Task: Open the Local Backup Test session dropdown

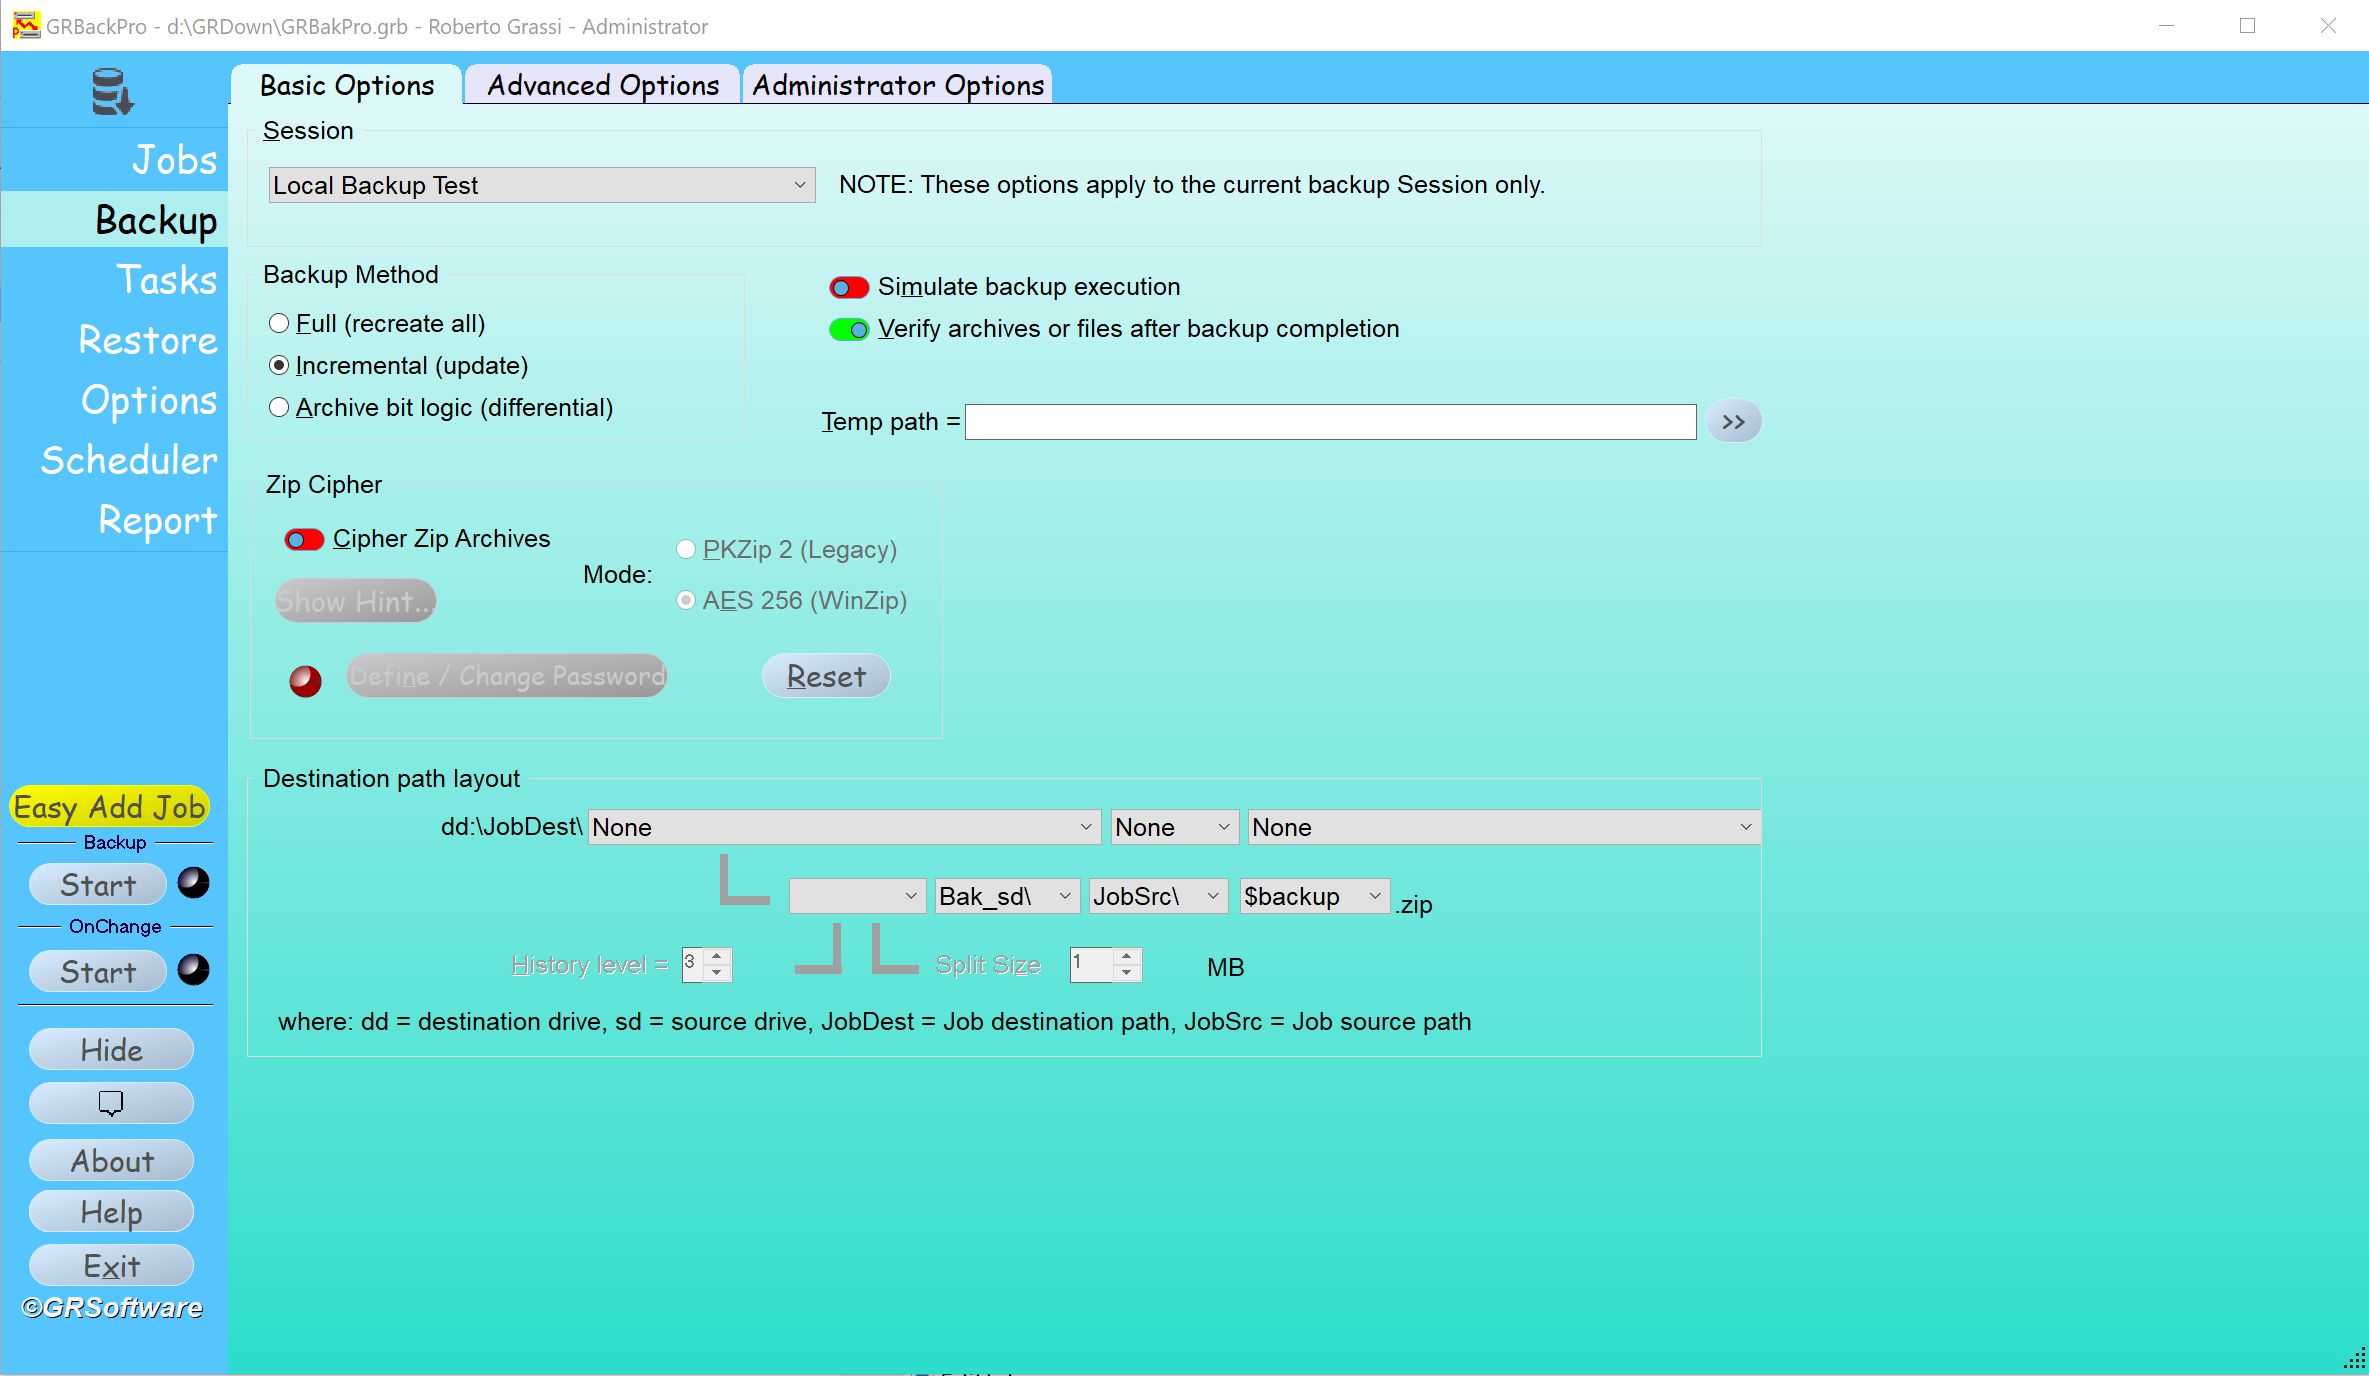Action: click(x=541, y=185)
